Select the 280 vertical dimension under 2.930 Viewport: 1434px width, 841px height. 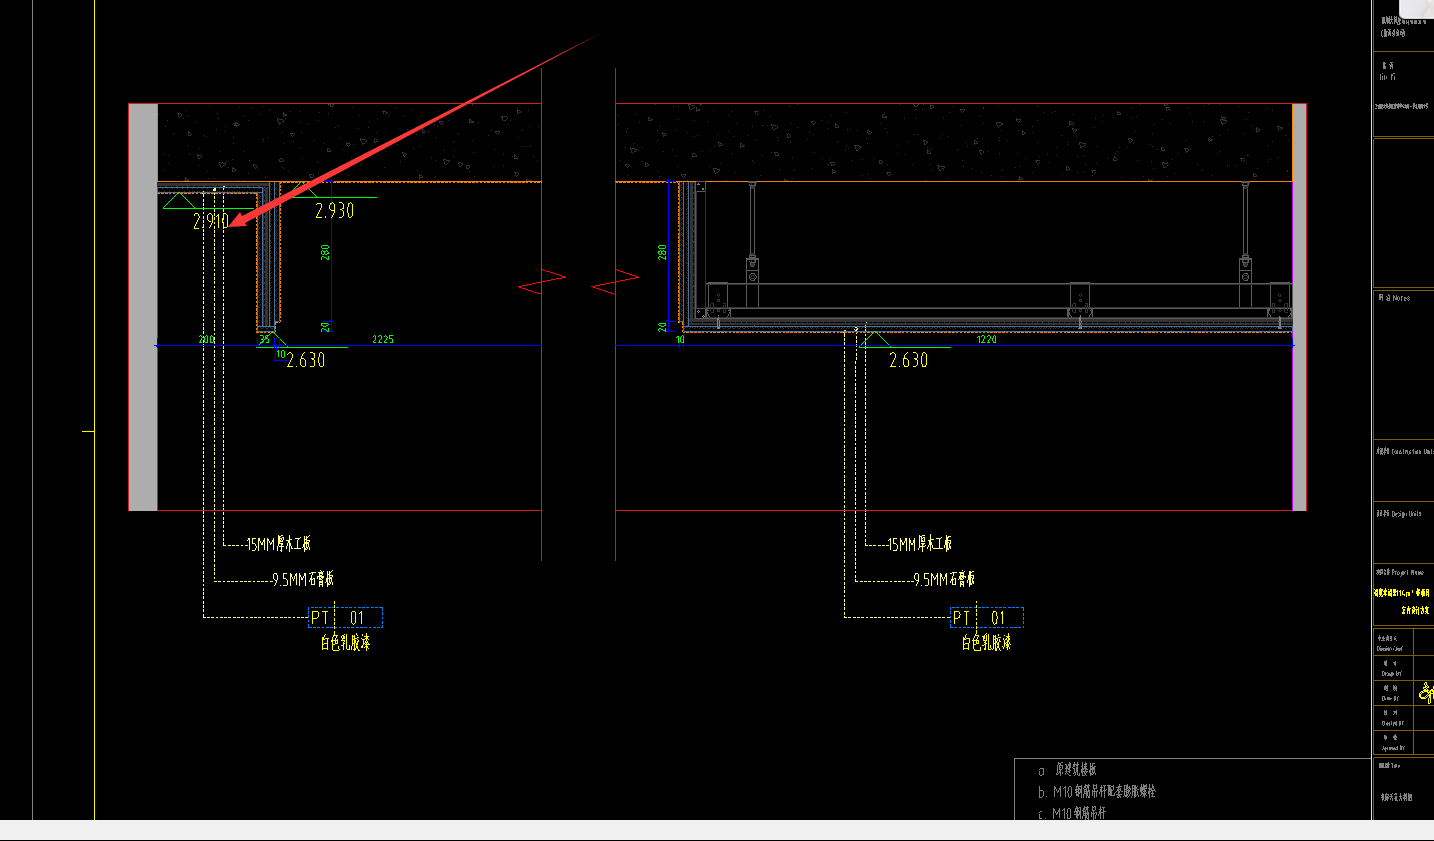coord(326,253)
